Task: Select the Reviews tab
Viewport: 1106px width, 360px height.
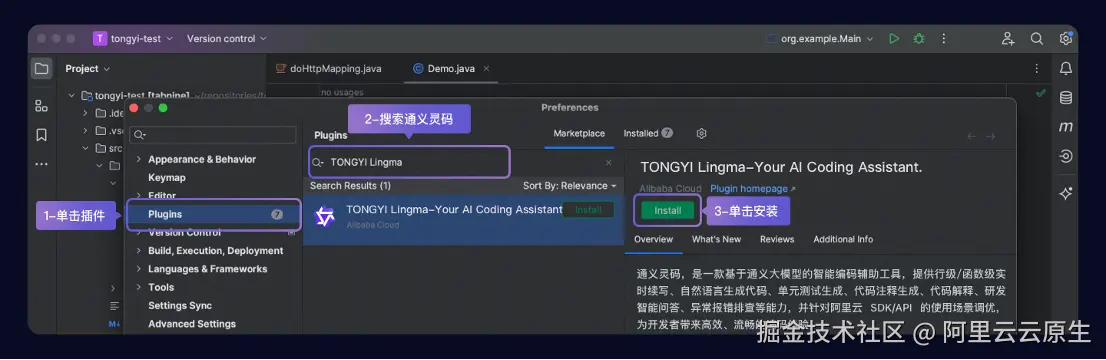Action: [x=777, y=239]
